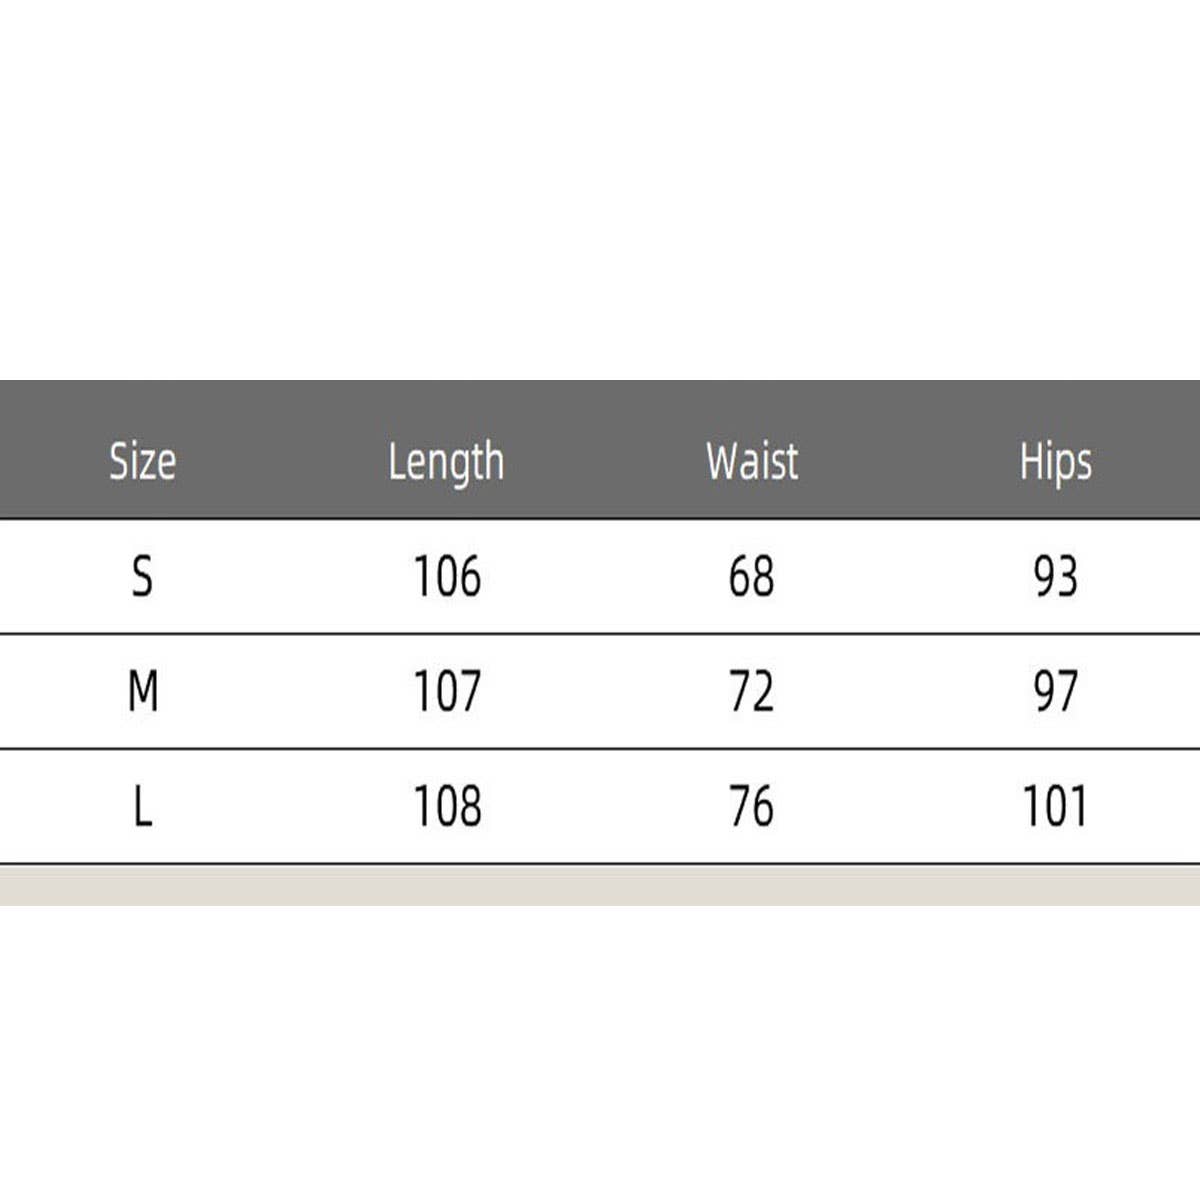Click the white area beneath the beige strip
The width and height of the screenshot is (1200, 1200).
click(600, 1050)
